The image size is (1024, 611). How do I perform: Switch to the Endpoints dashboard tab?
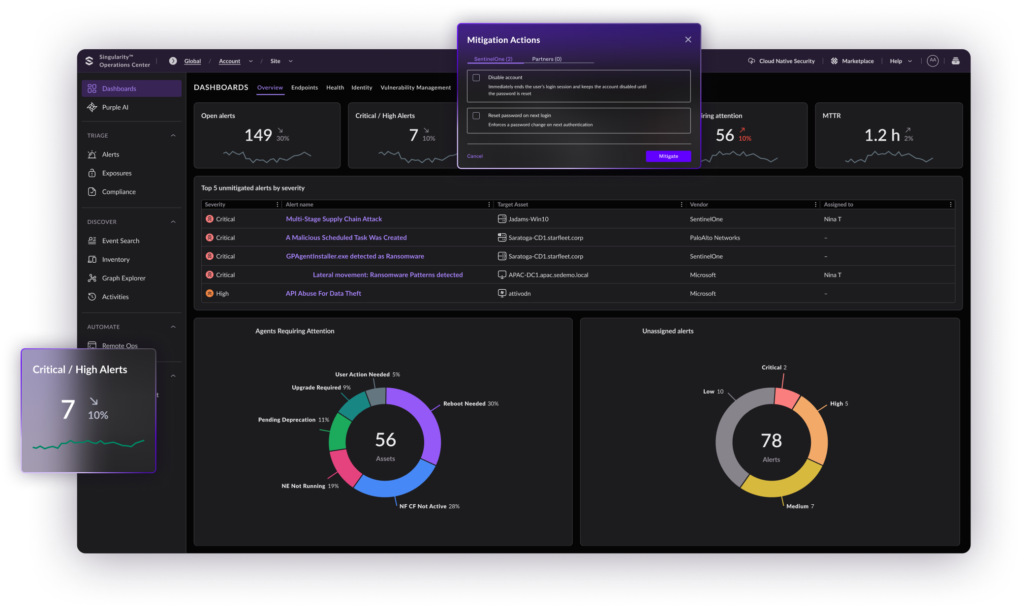coord(304,87)
